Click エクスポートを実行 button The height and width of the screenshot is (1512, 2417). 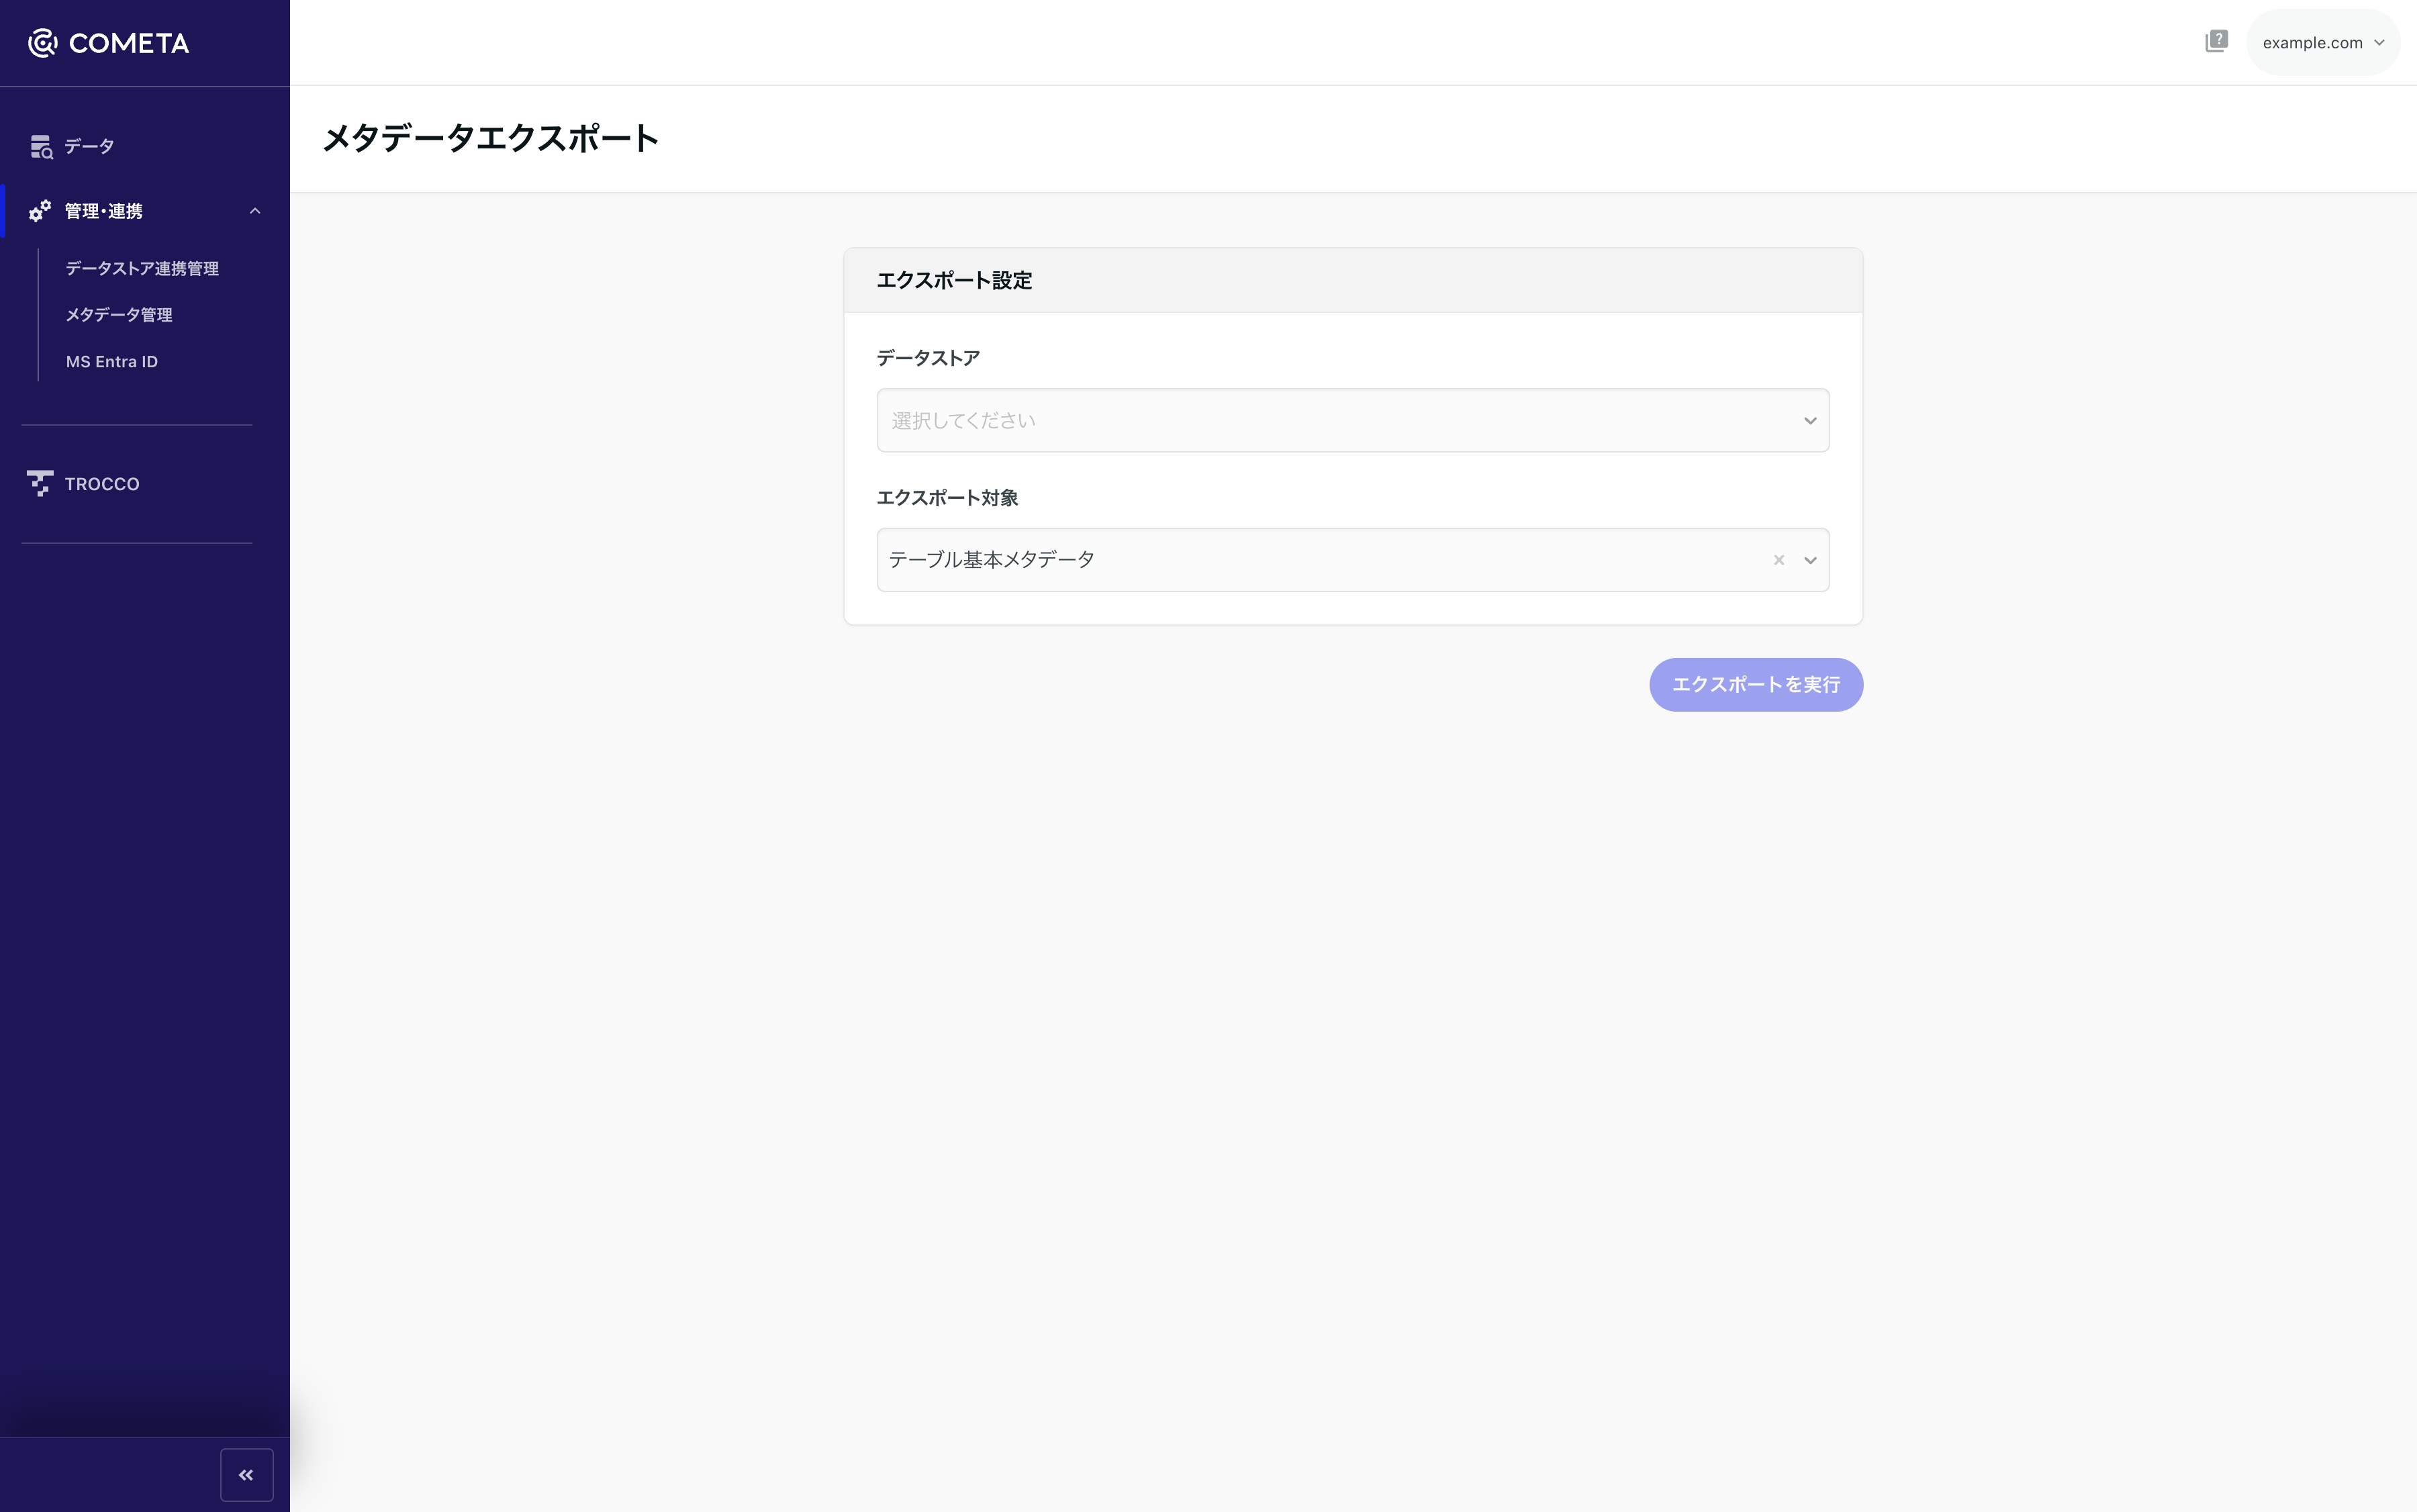pyautogui.click(x=1755, y=685)
